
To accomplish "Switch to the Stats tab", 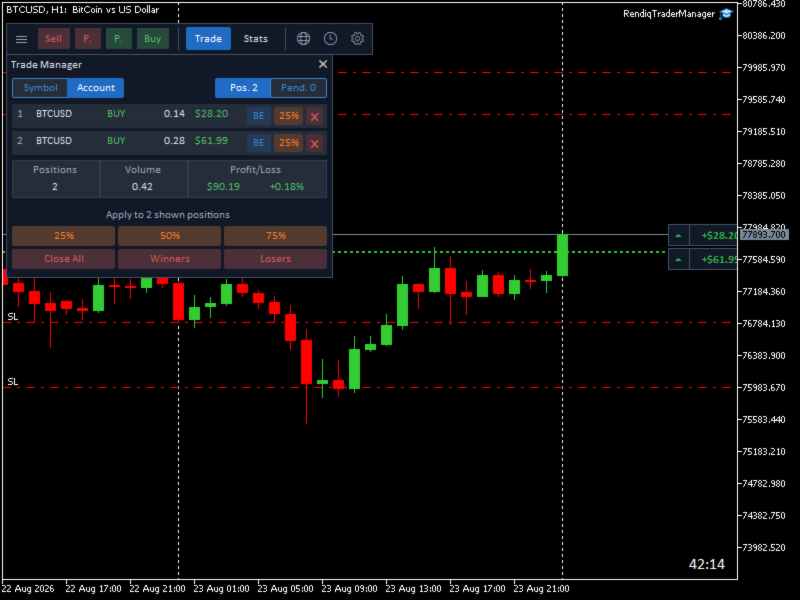I will point(256,39).
